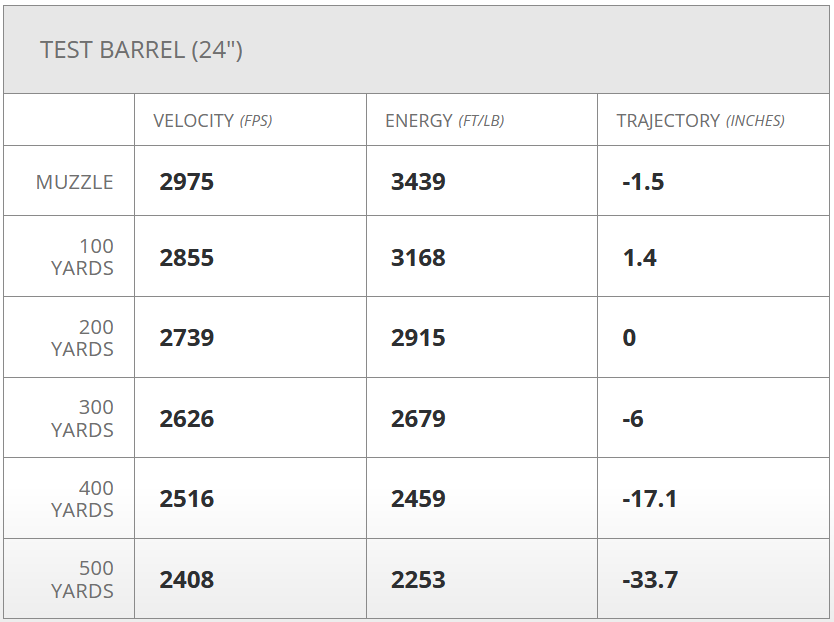The image size is (834, 622).
Task: Select the -6 trajectory cell
Action: click(x=633, y=419)
